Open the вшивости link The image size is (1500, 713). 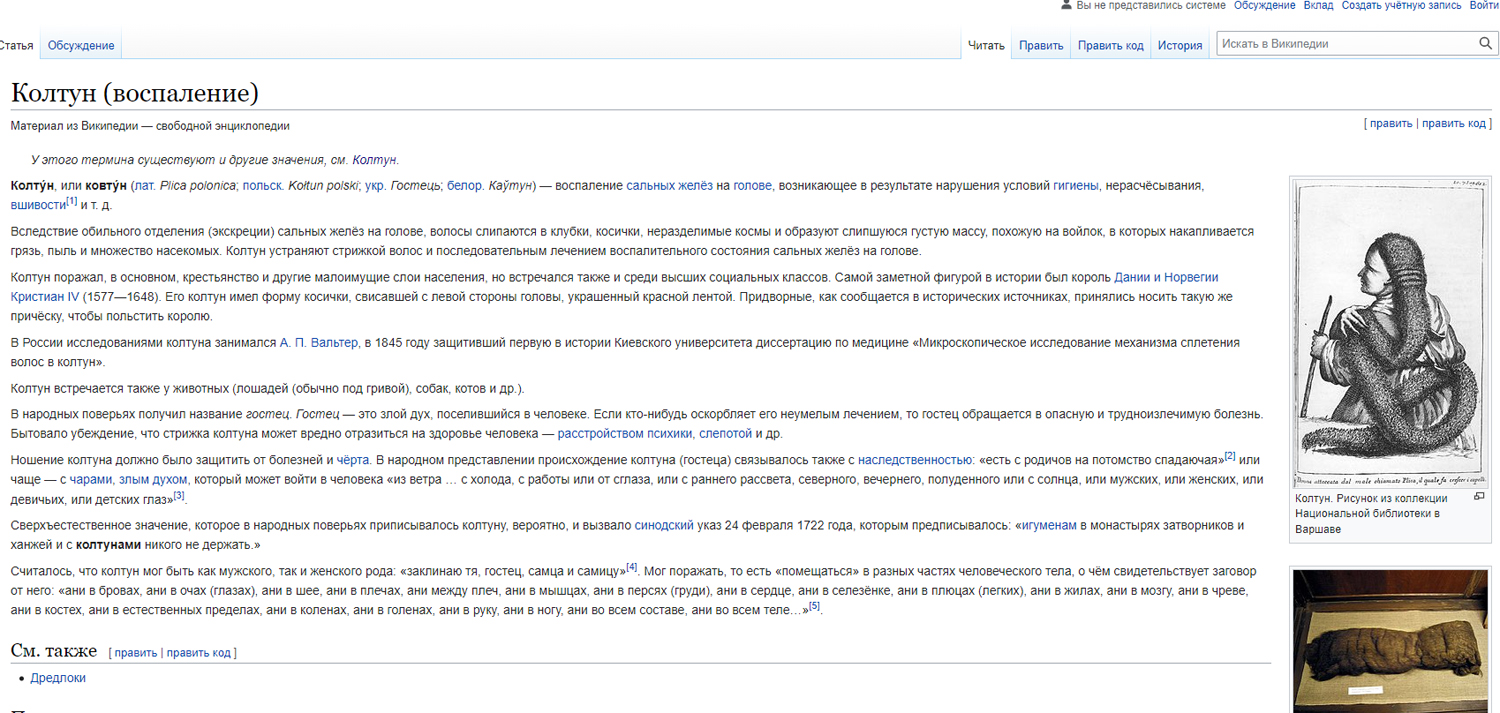pyautogui.click(x=38, y=204)
